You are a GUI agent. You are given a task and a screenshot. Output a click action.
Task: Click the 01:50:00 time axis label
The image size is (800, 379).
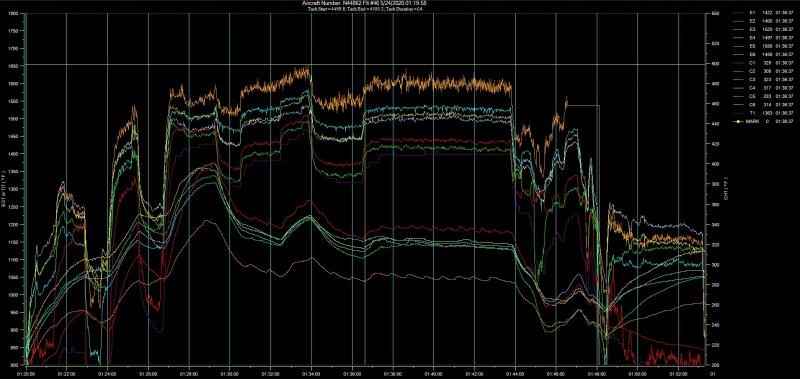tap(637, 374)
